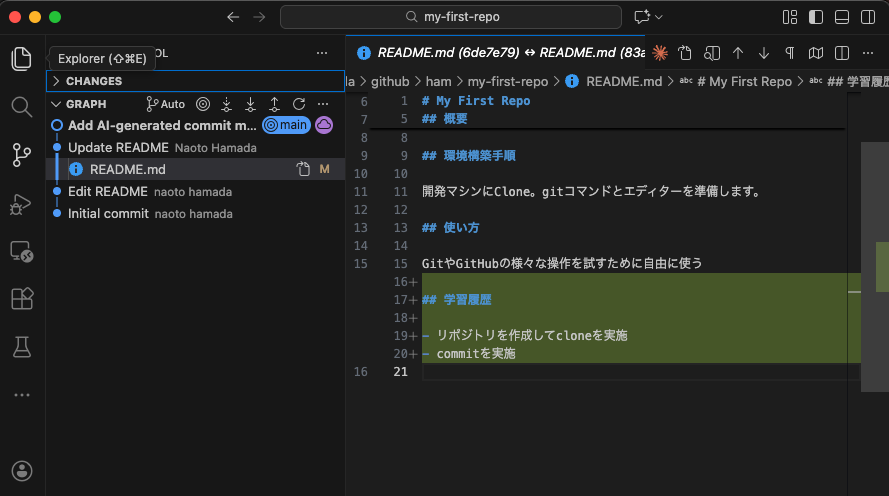Open the Accounts menu
889x496 pixels.
(22, 471)
